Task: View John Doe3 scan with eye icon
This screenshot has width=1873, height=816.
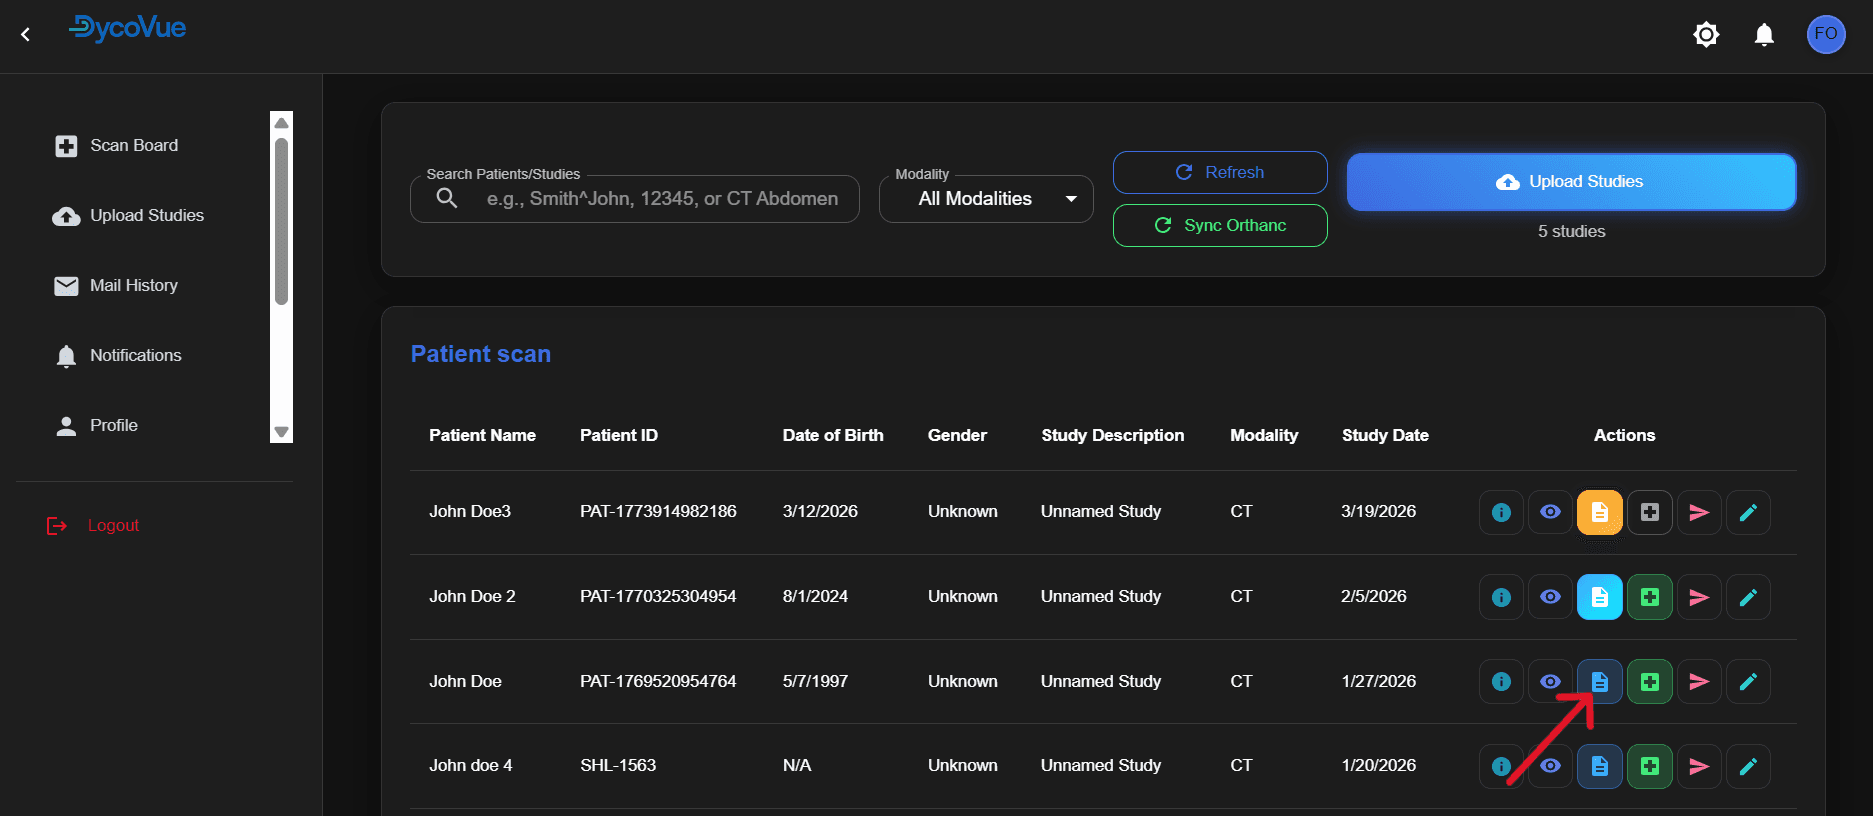Action: 1550,512
